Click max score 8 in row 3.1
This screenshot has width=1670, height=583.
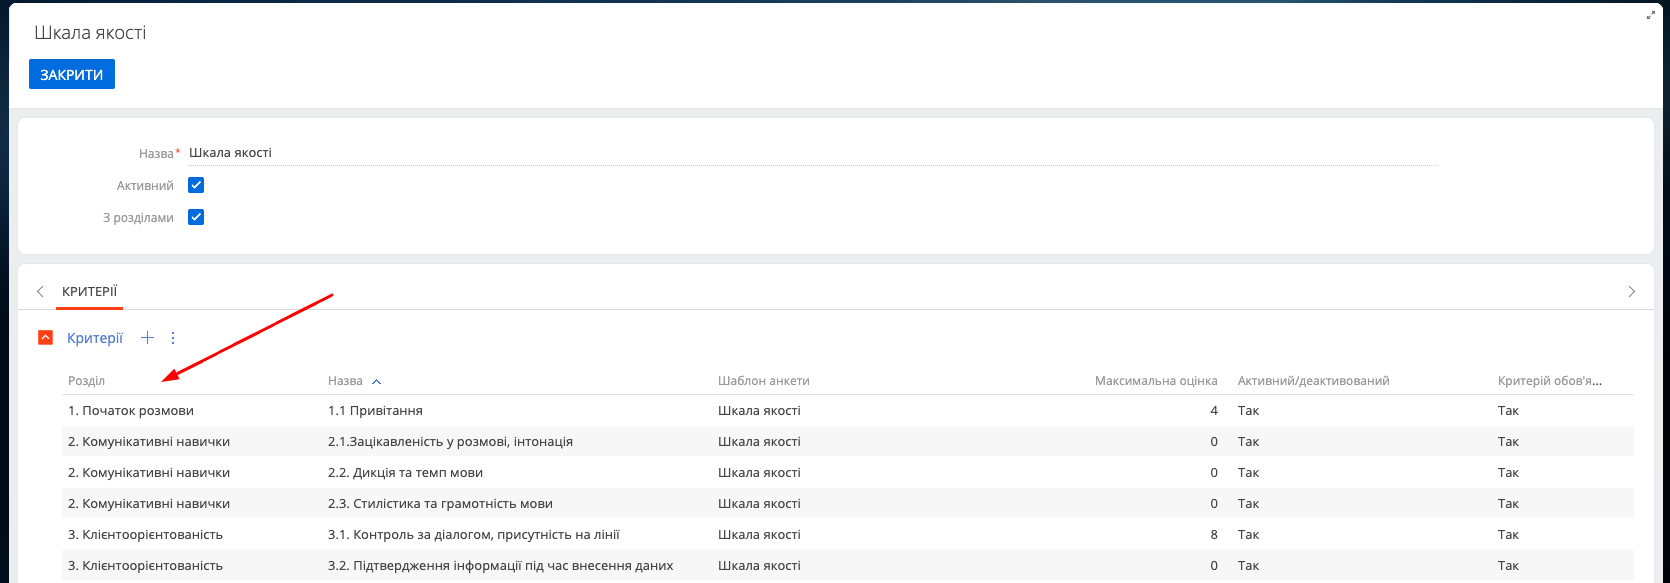point(1214,535)
